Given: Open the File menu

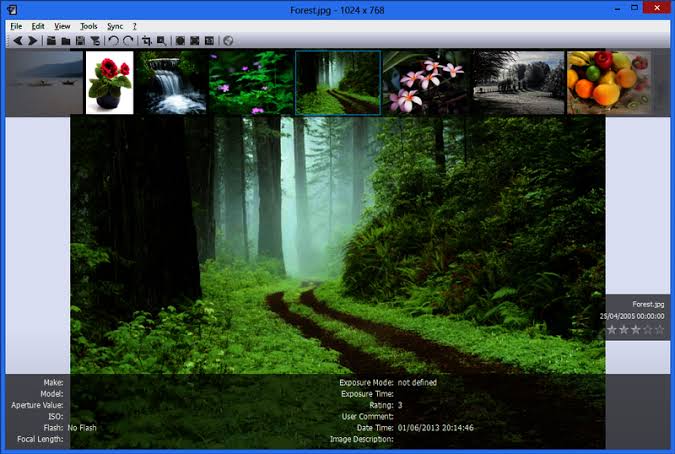Looking at the screenshot, I should [16, 25].
